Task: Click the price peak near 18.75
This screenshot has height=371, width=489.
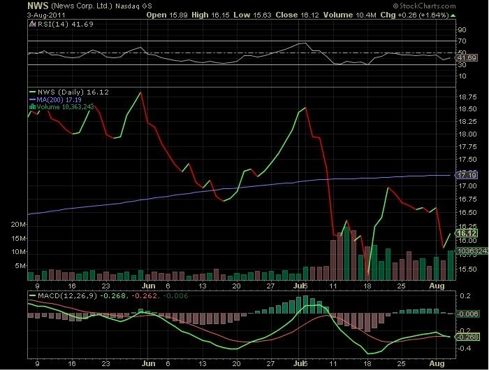Action: 141,93
